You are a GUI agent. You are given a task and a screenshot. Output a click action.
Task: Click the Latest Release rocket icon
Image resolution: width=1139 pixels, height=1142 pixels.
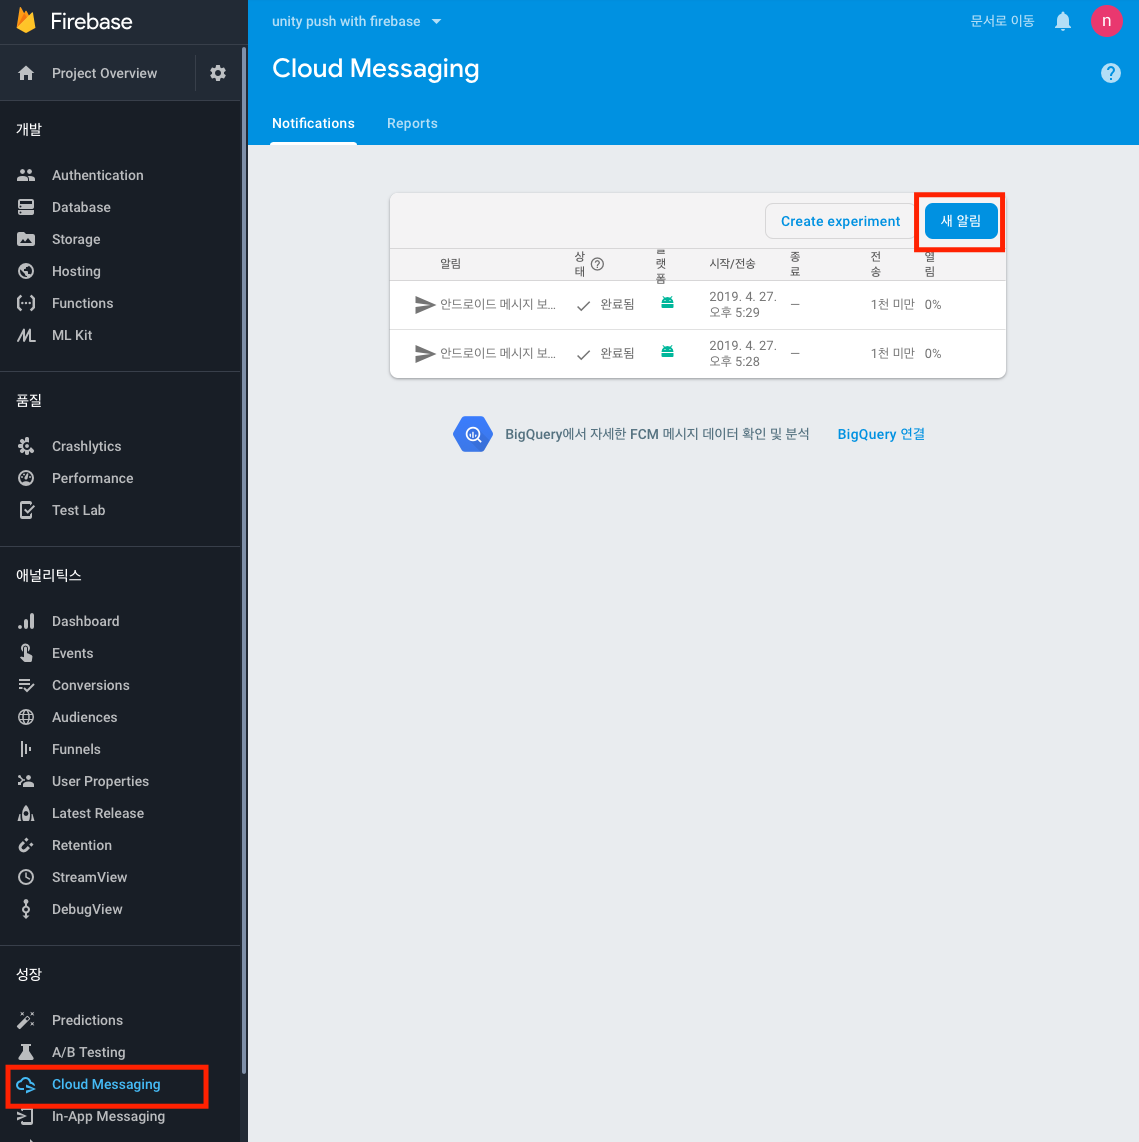pos(26,813)
